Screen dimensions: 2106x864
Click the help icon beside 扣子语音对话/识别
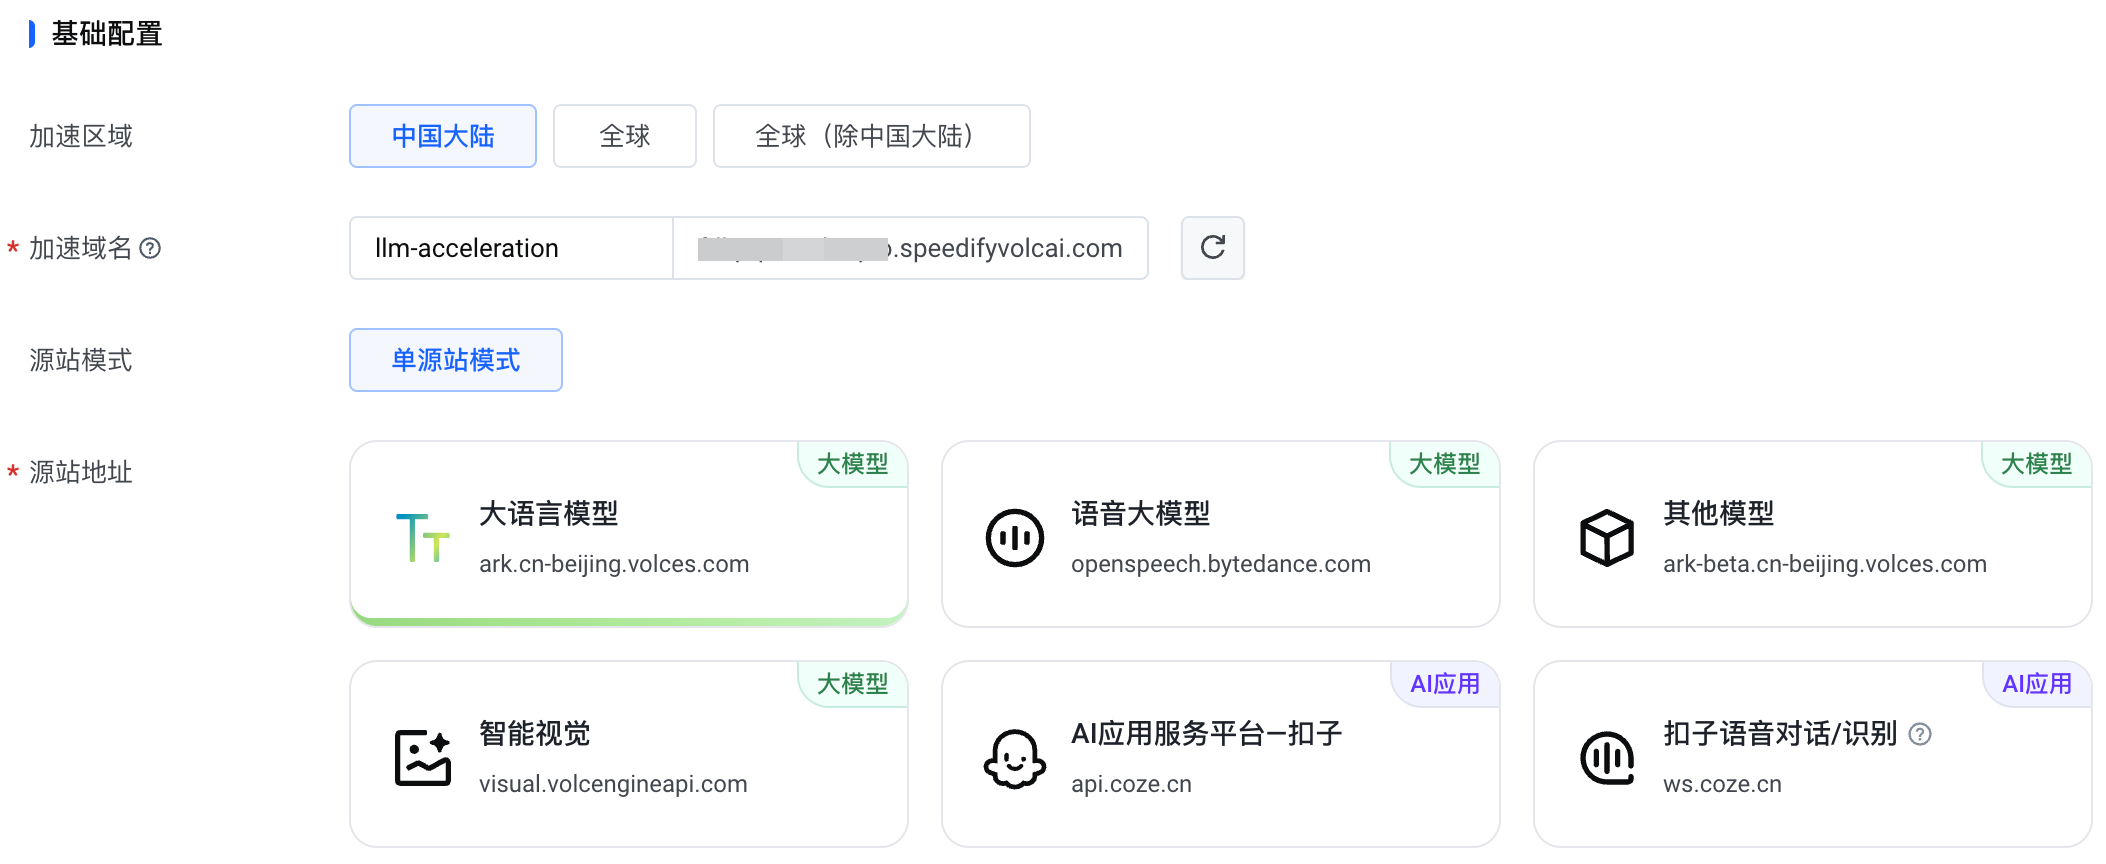click(1919, 734)
